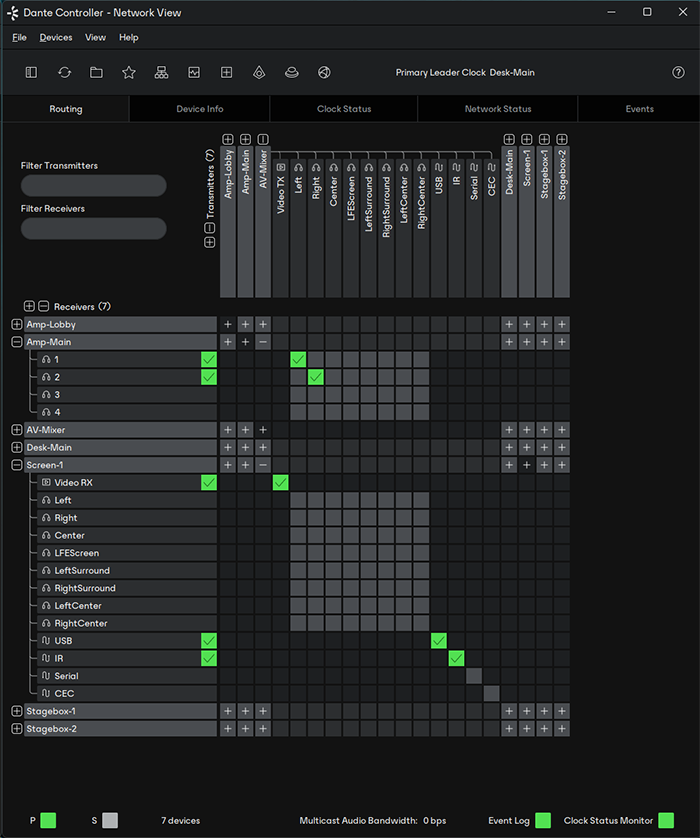This screenshot has height=838, width=700.
Task: Click the disc-shaped toolbar icon
Action: (292, 72)
